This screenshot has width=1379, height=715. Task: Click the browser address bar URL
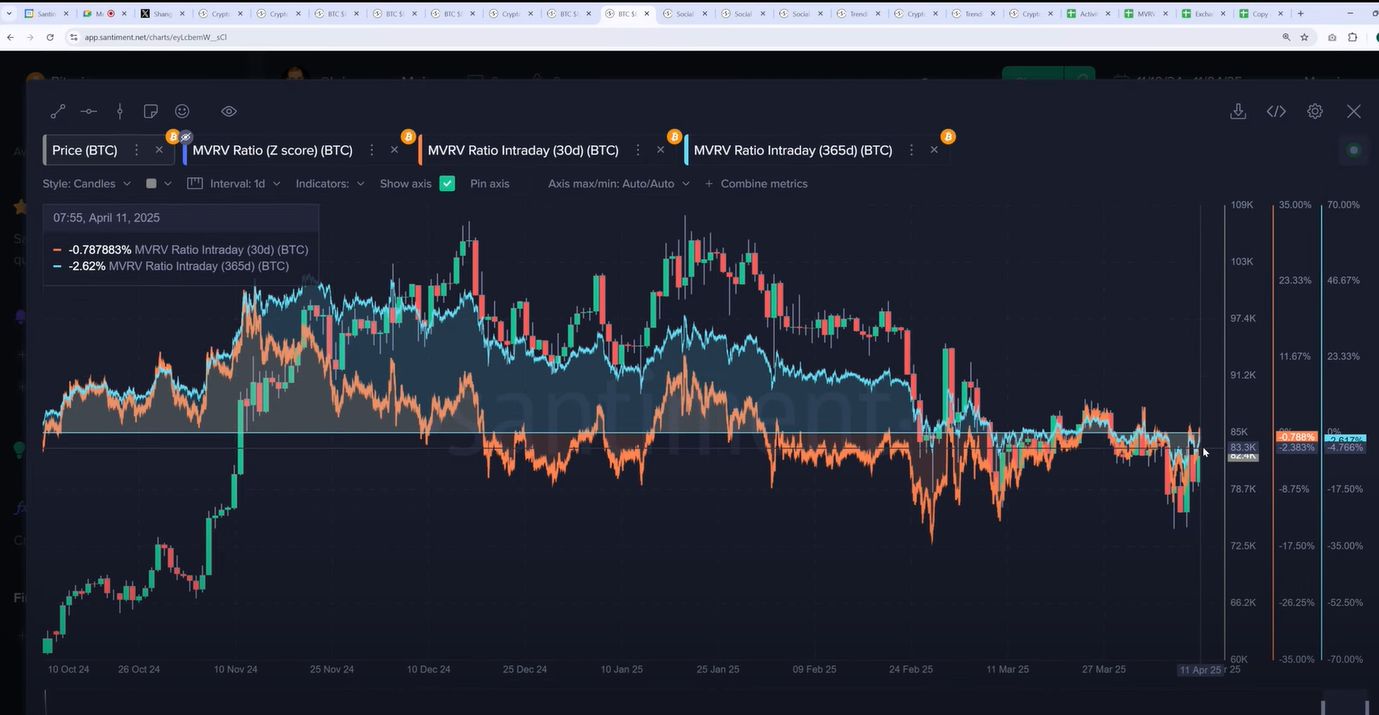click(x=155, y=37)
